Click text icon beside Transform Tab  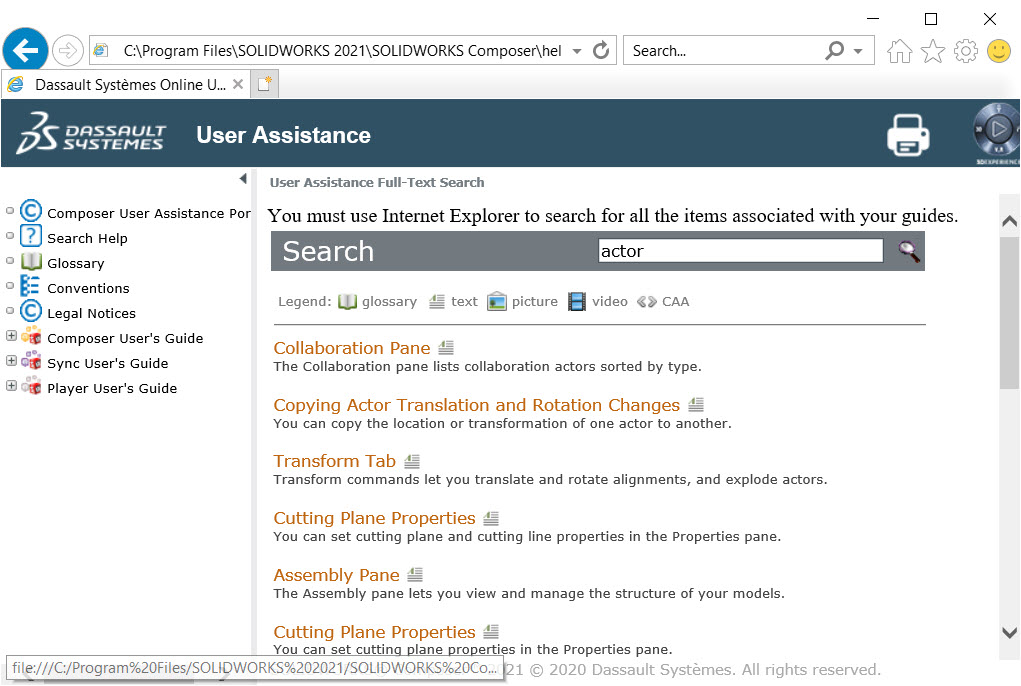coord(412,461)
